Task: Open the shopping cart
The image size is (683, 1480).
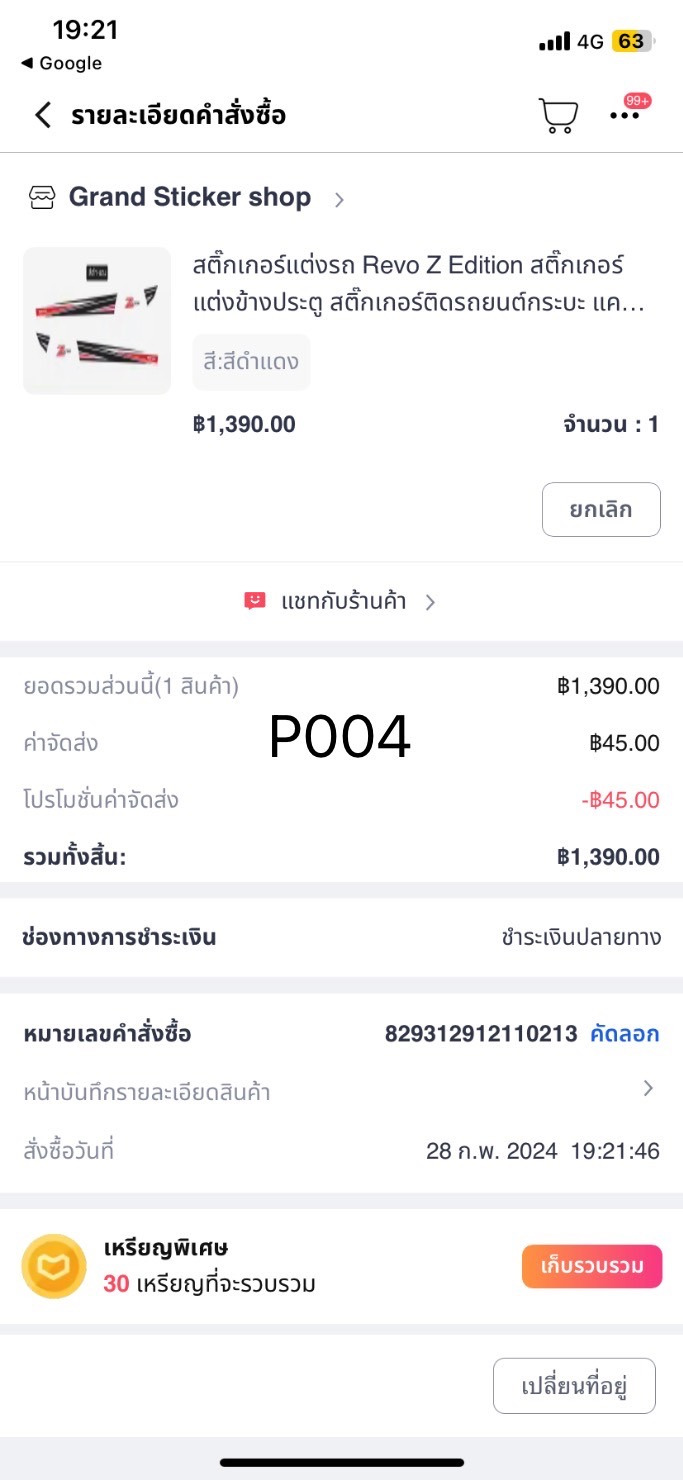Action: [558, 115]
